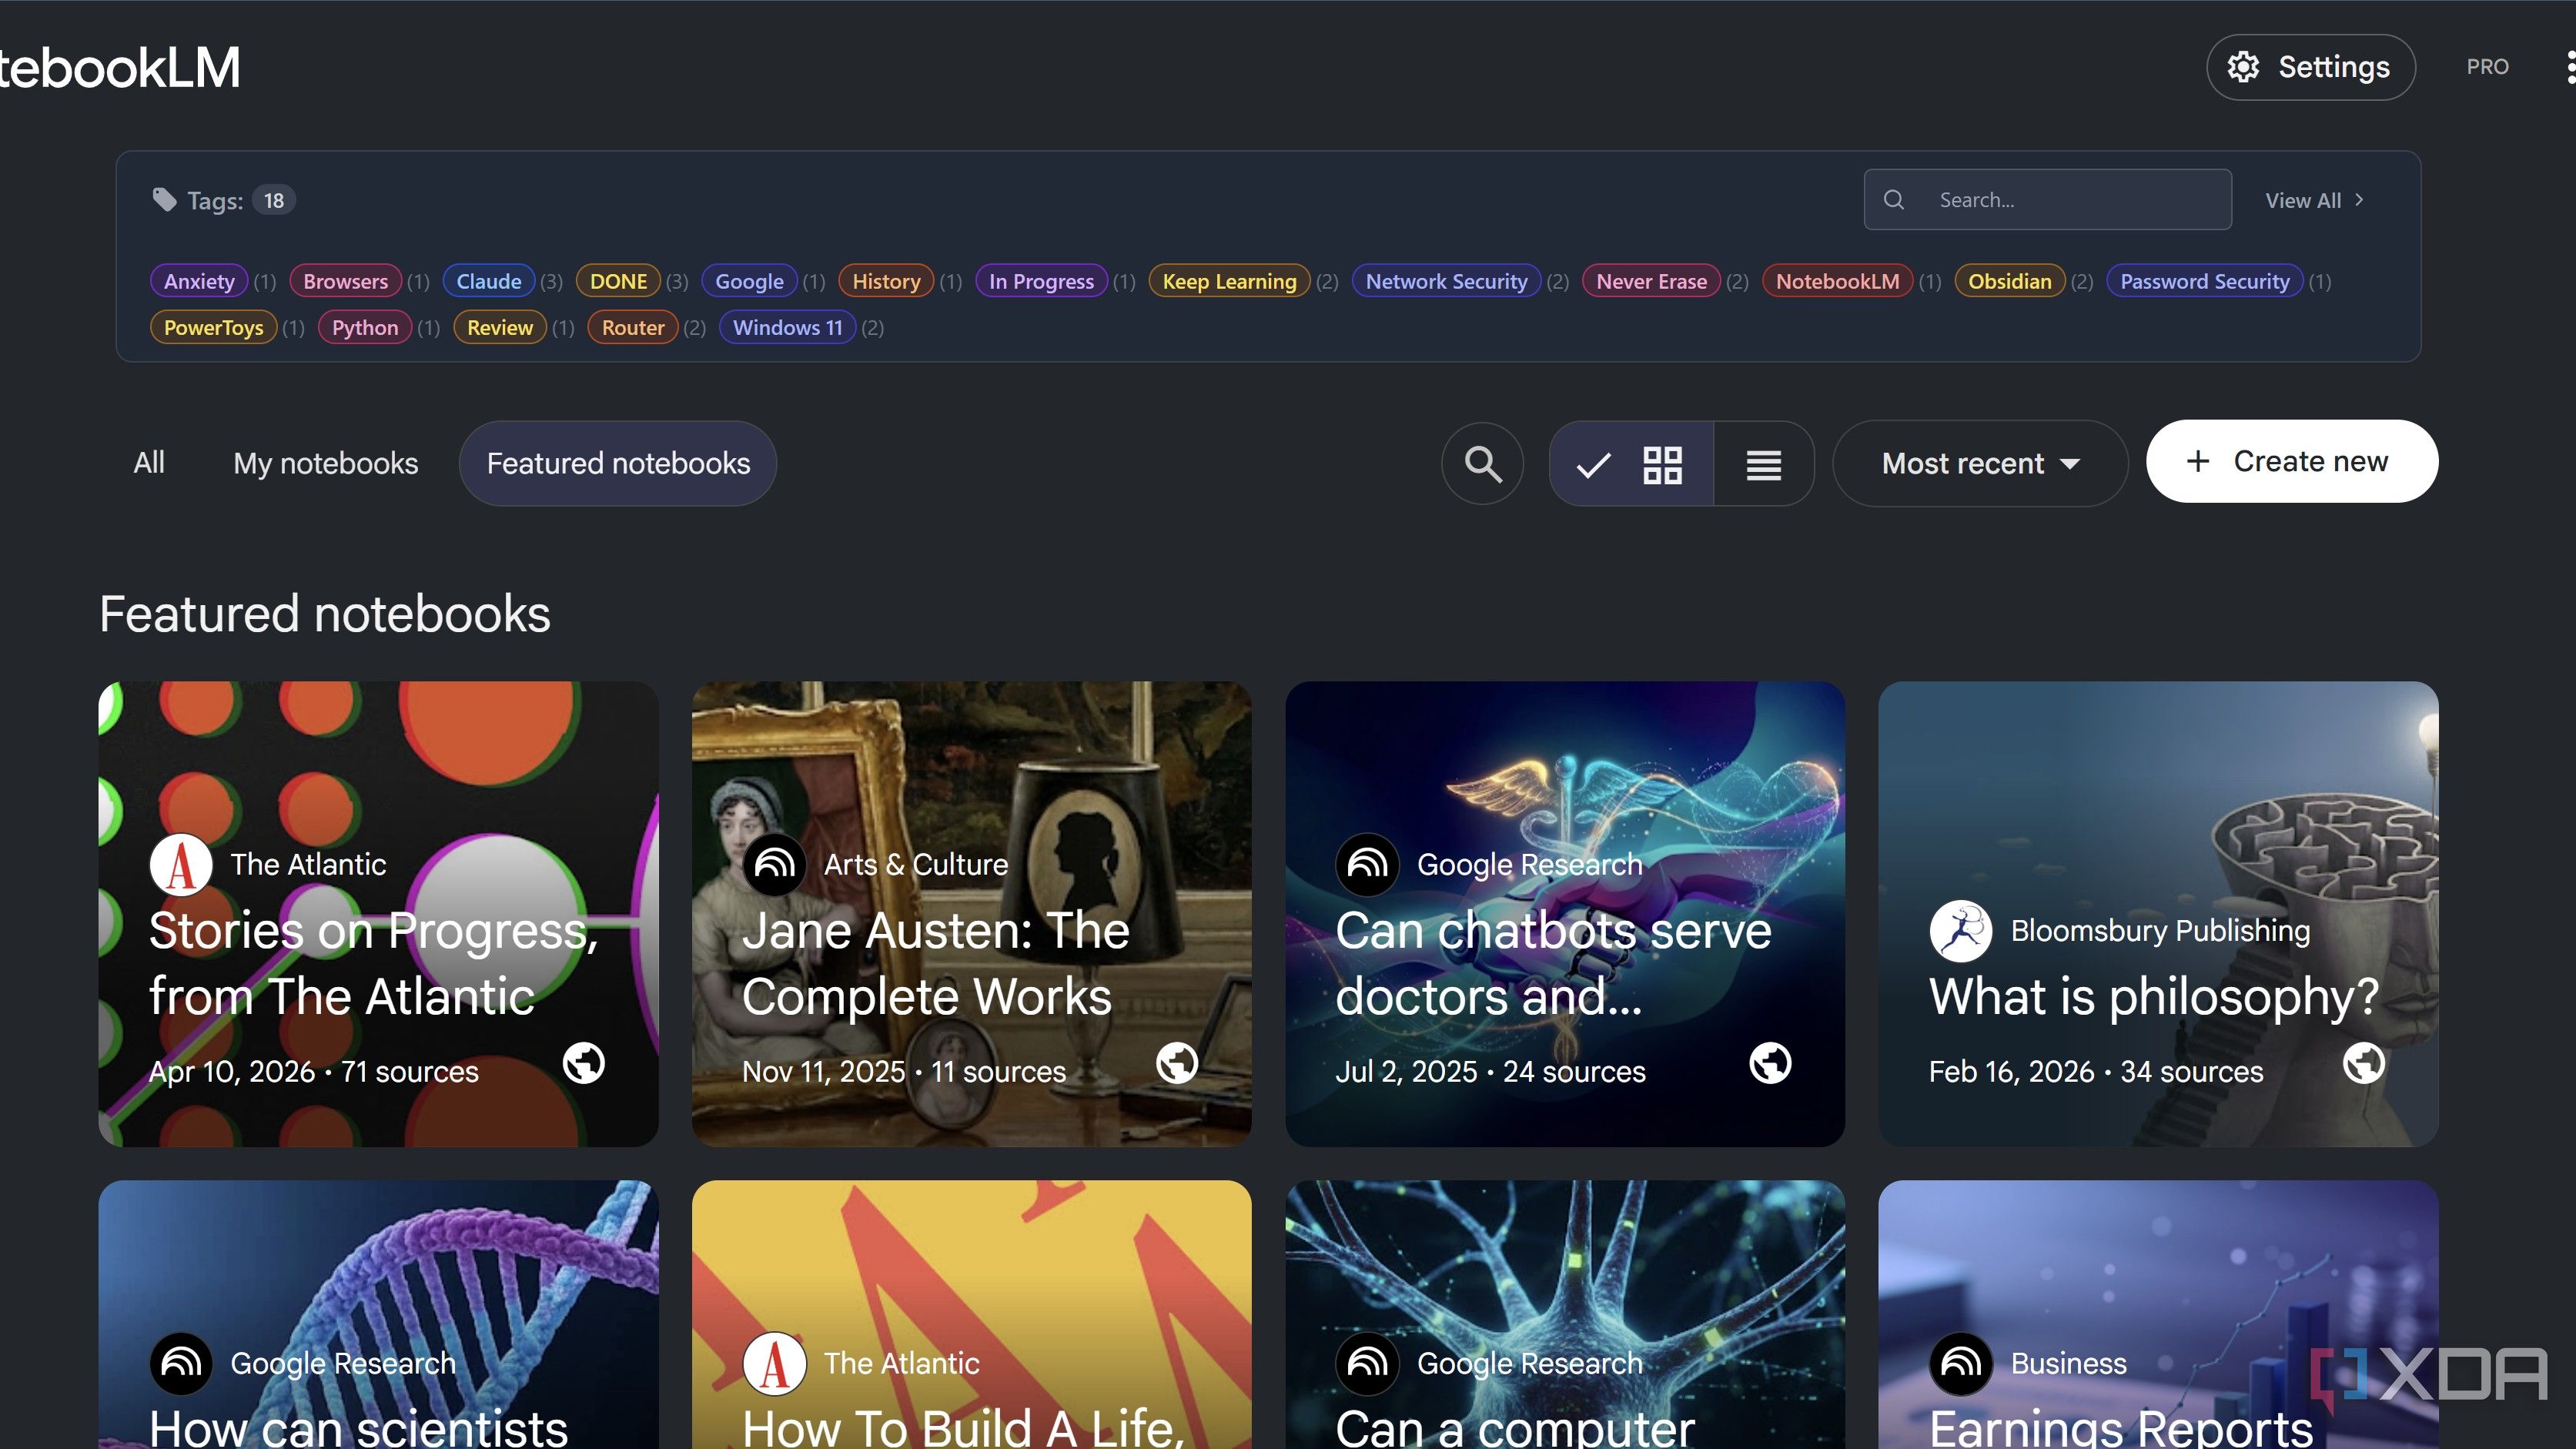Open the Can chatbots serve doctors notebook

tap(1565, 914)
